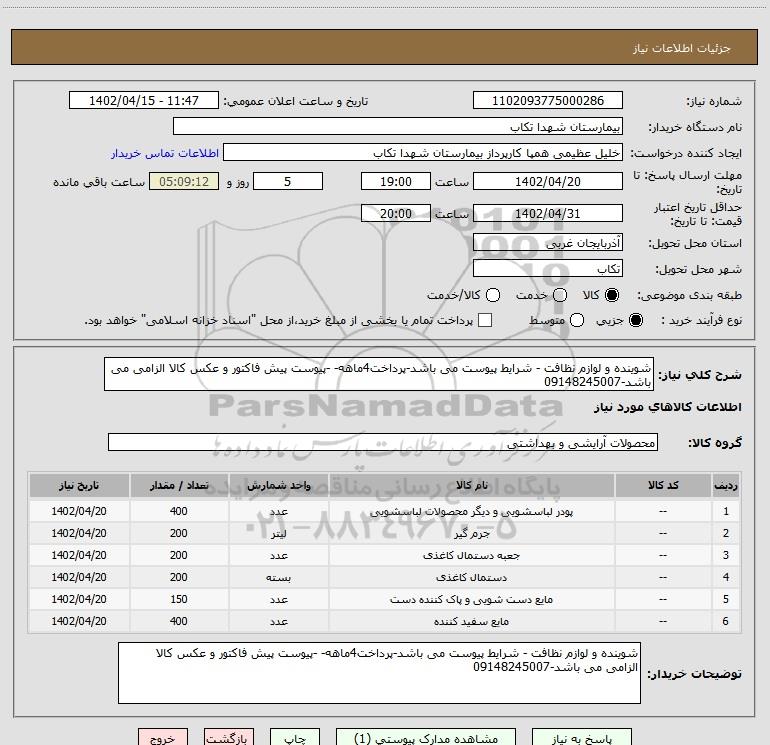Click the توضیحات خریدار text area
Image resolution: width=770 pixels, height=745 pixels.
pyautogui.click(x=379, y=673)
